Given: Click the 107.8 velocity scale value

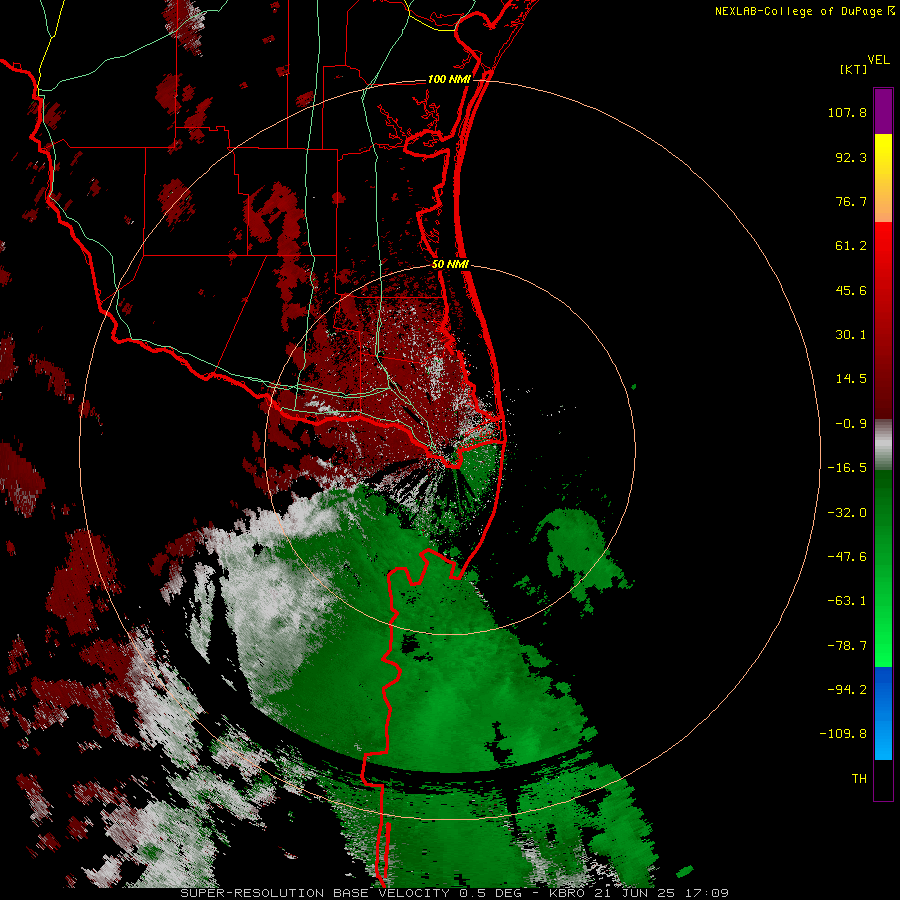Looking at the screenshot, I should click(847, 112).
